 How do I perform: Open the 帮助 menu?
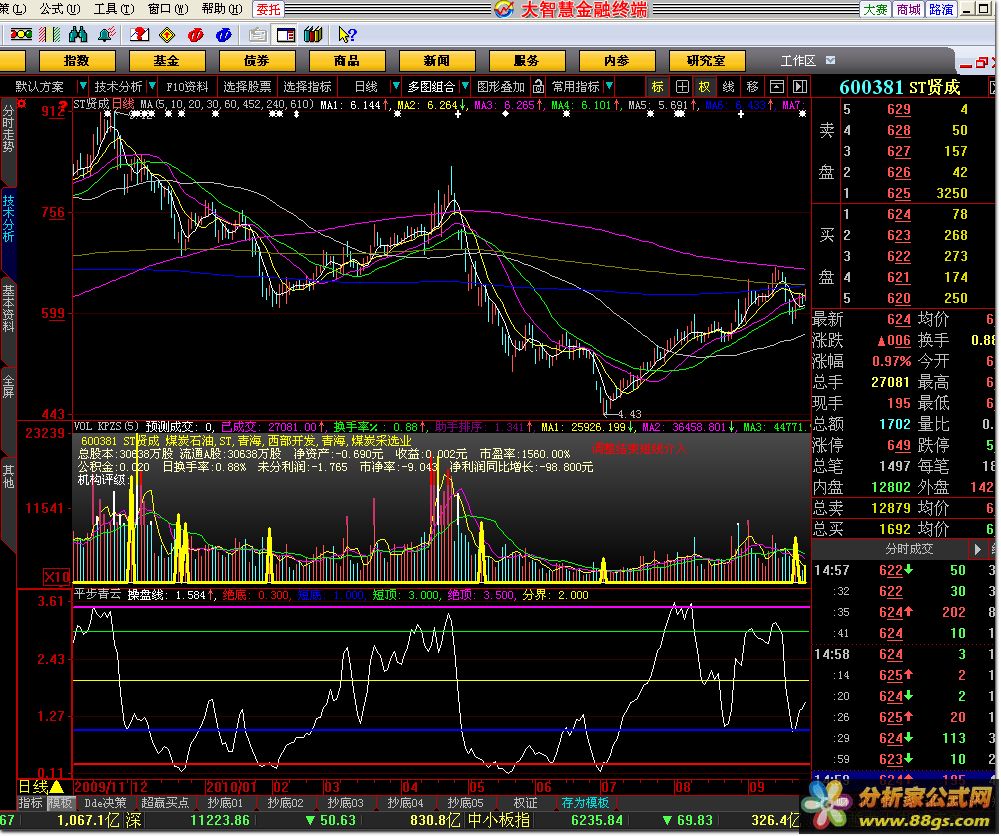click(x=222, y=9)
